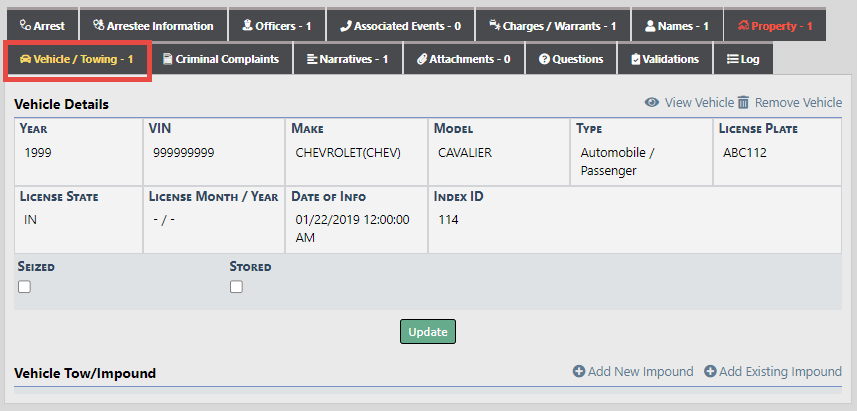This screenshot has width=857, height=411.
Task: Open the Charges / Warrants - 1 tab
Action: [x=551, y=26]
